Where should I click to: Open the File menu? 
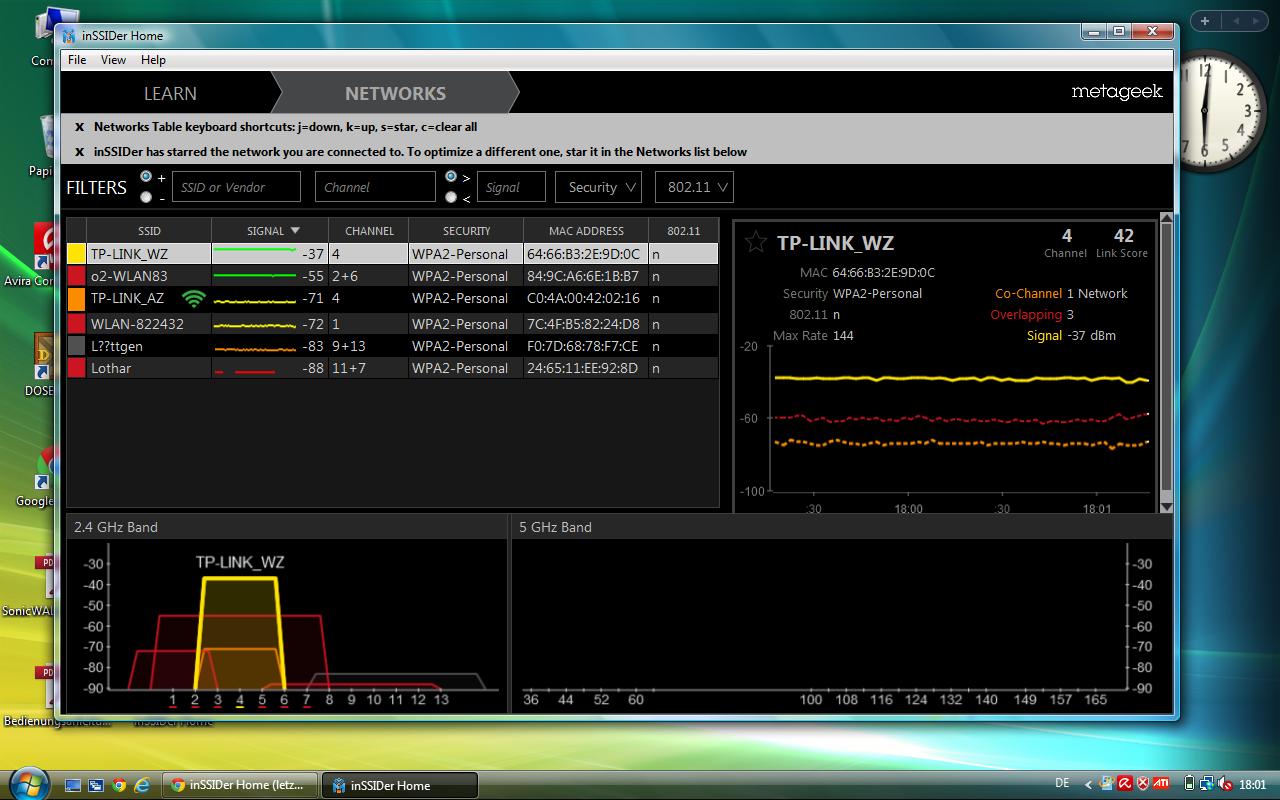pyautogui.click(x=77, y=60)
